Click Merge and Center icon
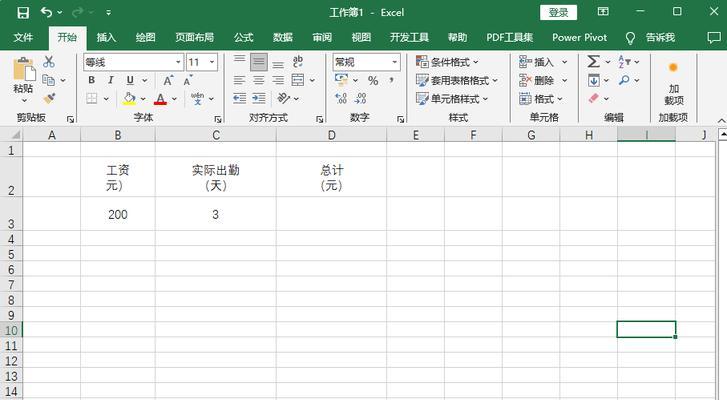Screen dimensions: 727x400 pyautogui.click(x=298, y=80)
